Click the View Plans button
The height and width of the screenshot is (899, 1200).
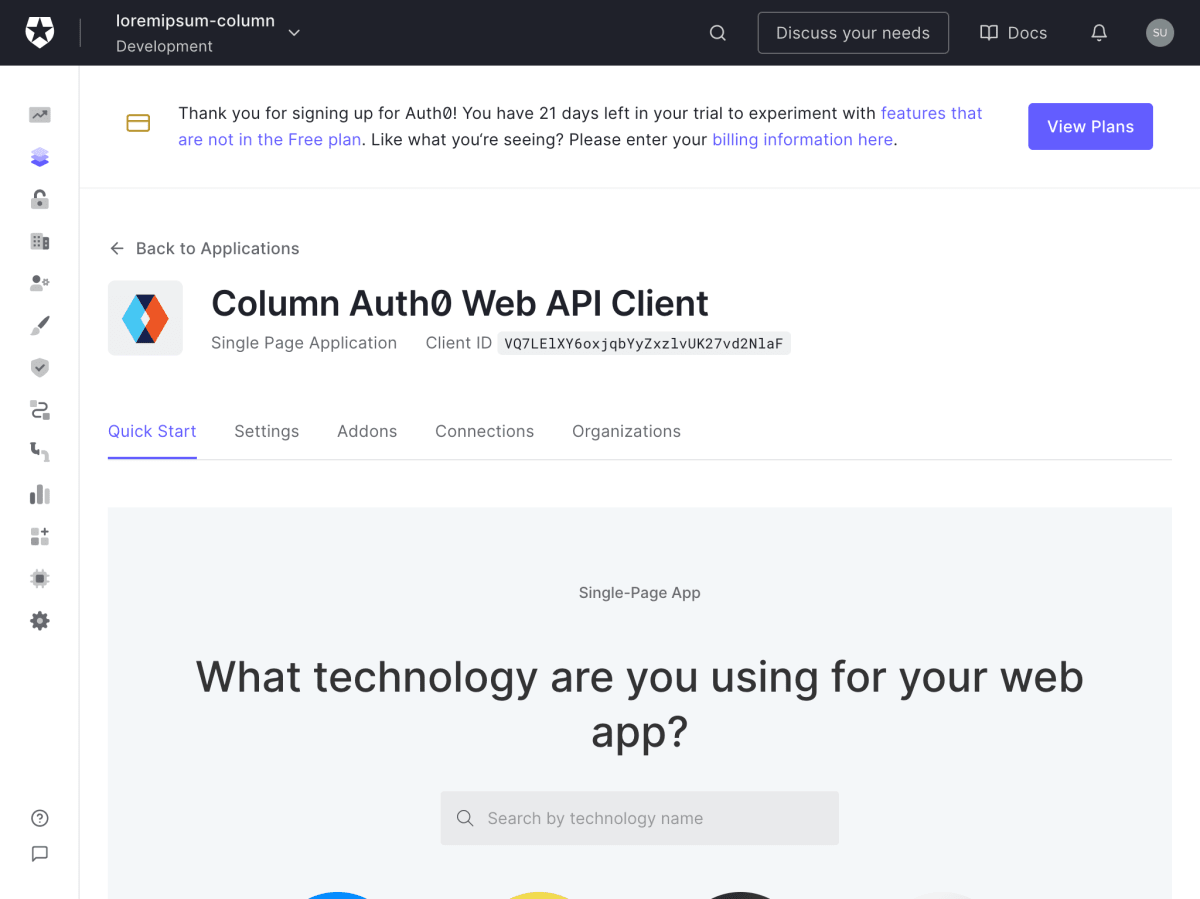[1090, 126]
